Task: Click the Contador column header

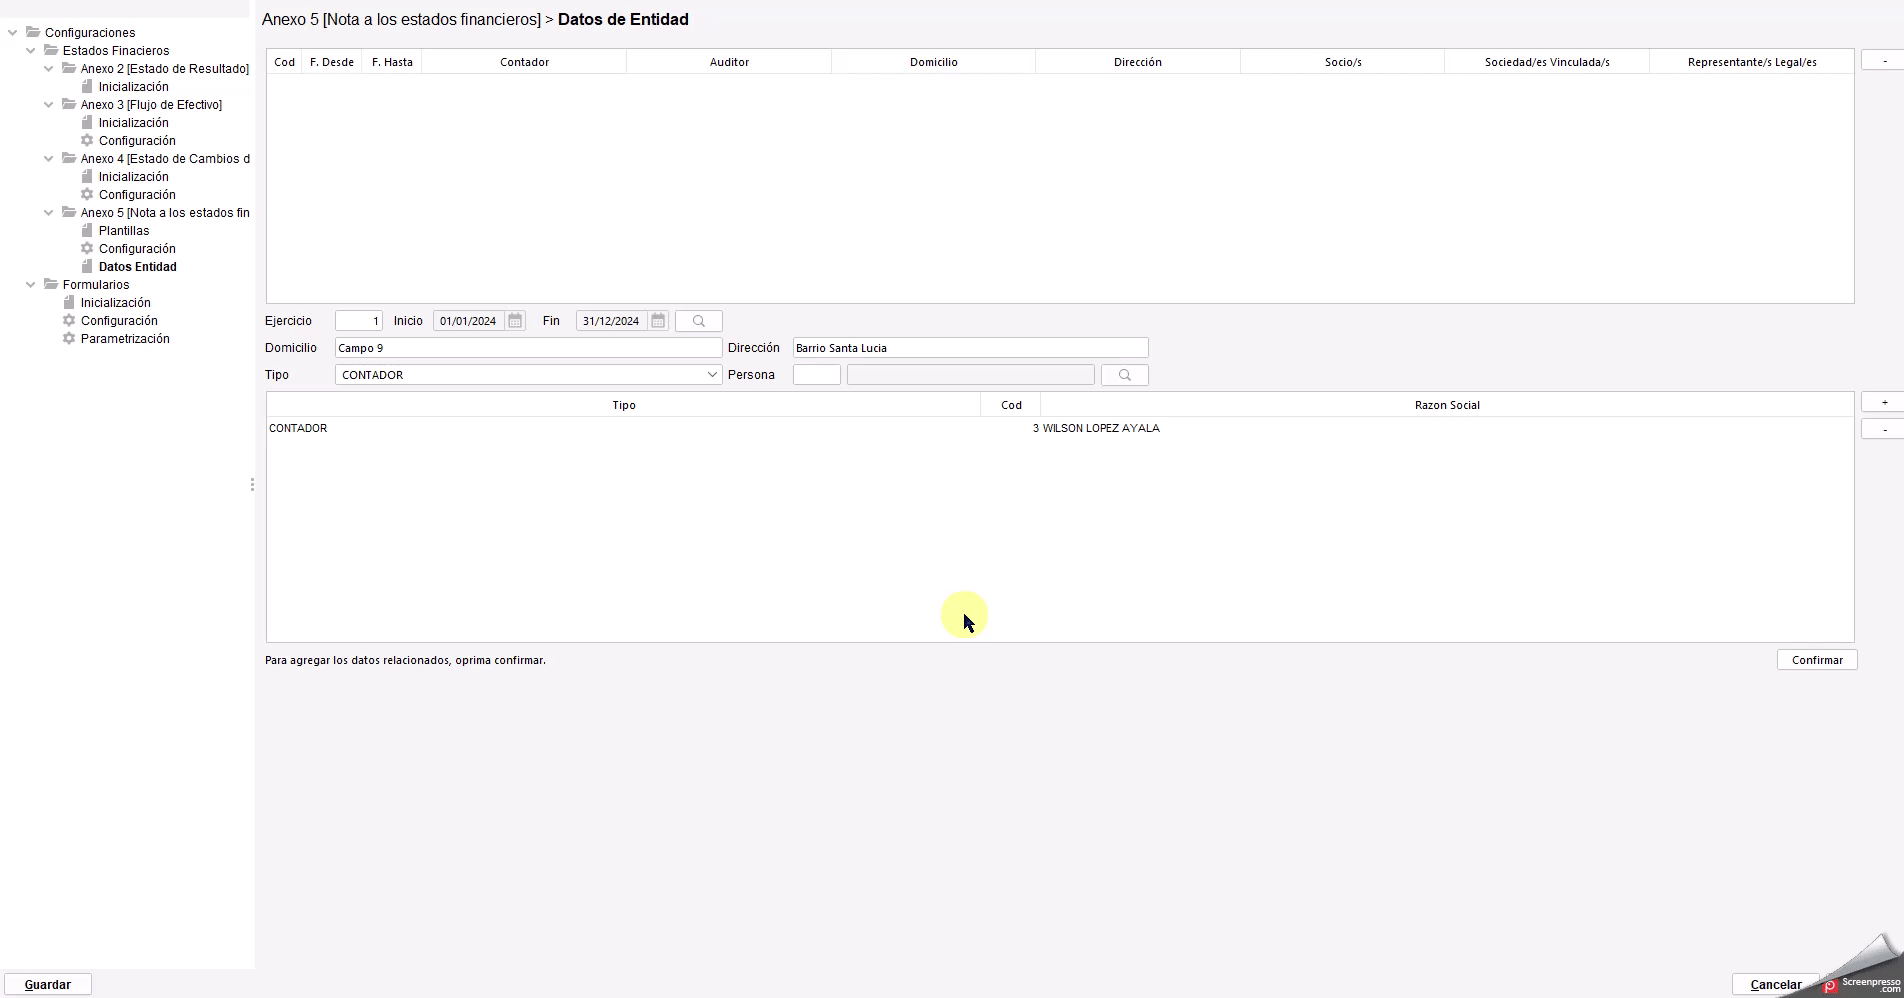Action: tap(524, 62)
